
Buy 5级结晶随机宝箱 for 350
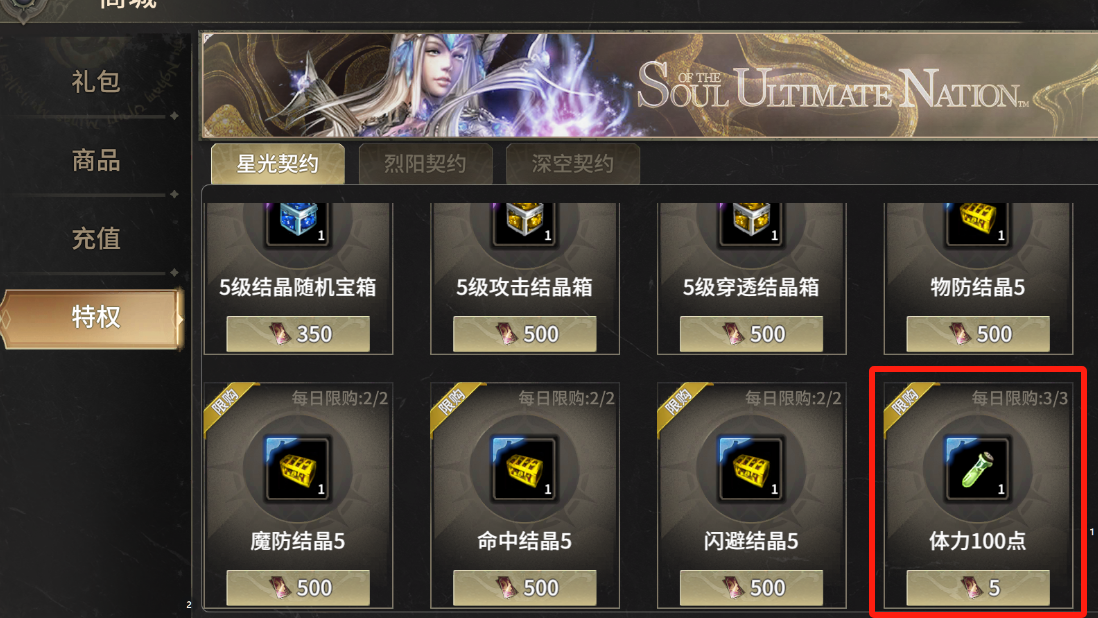pos(298,334)
